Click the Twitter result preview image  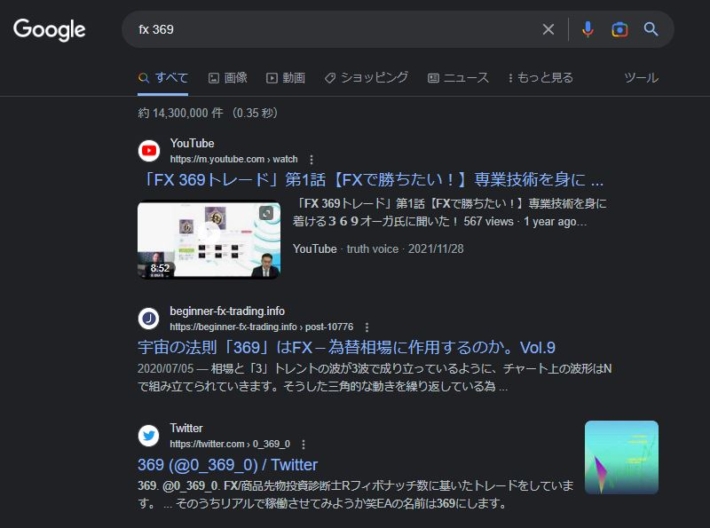[622, 457]
